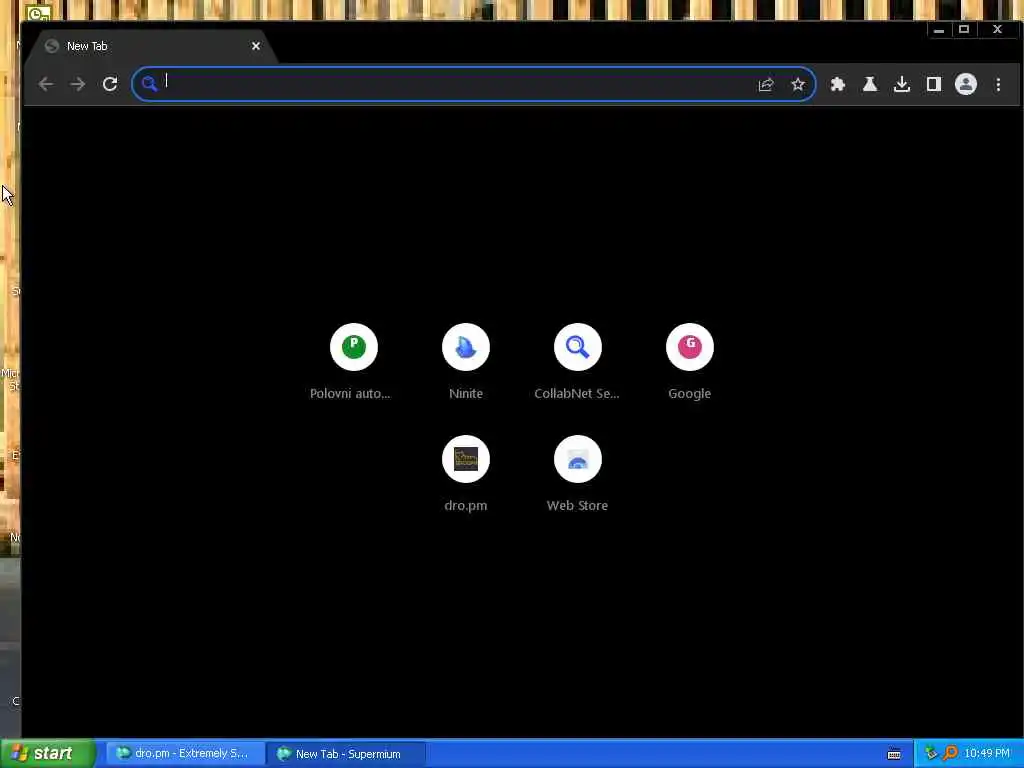Switch to New Tab - Supermium taskbar item
The image size is (1024, 768).
[x=346, y=754]
